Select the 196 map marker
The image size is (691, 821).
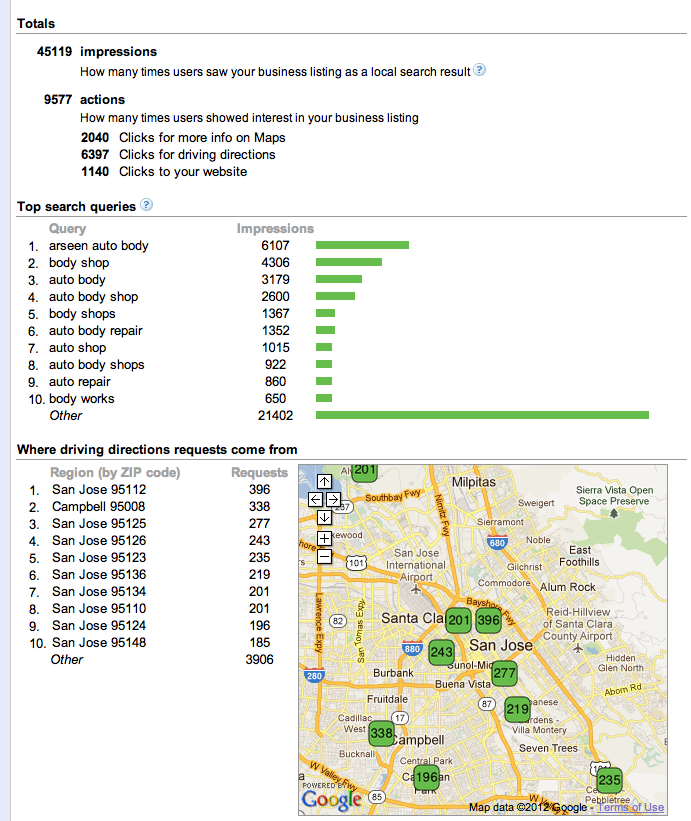pyautogui.click(x=427, y=777)
